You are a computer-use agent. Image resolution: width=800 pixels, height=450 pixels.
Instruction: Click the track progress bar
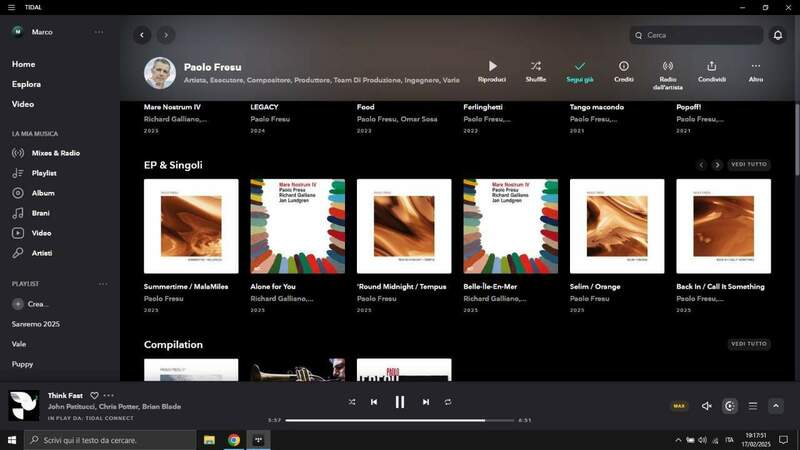400,420
